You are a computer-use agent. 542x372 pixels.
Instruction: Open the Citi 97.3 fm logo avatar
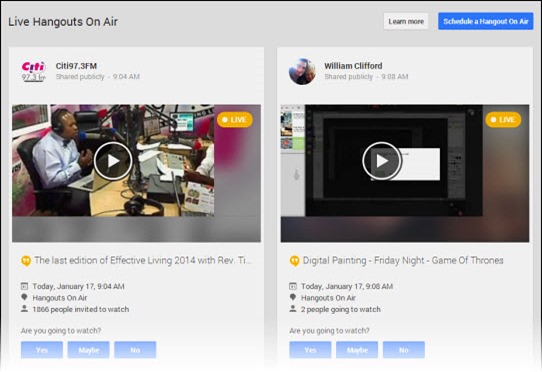(34, 72)
